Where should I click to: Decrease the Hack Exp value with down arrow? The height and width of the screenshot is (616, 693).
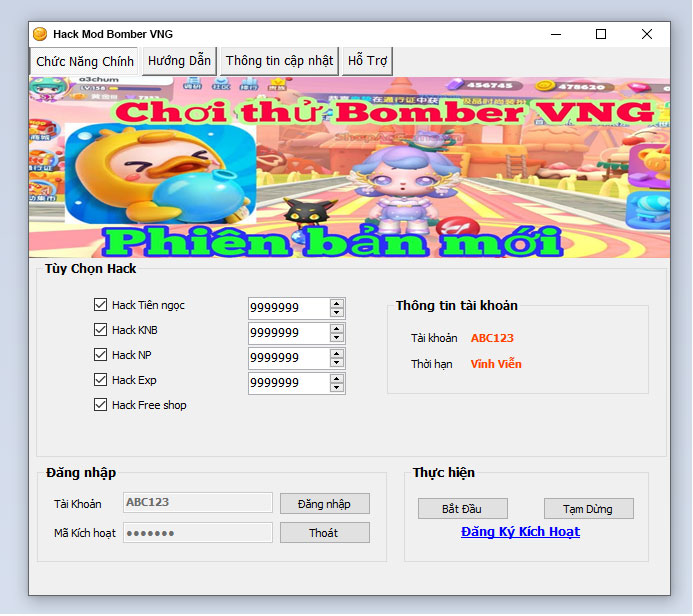point(337,388)
